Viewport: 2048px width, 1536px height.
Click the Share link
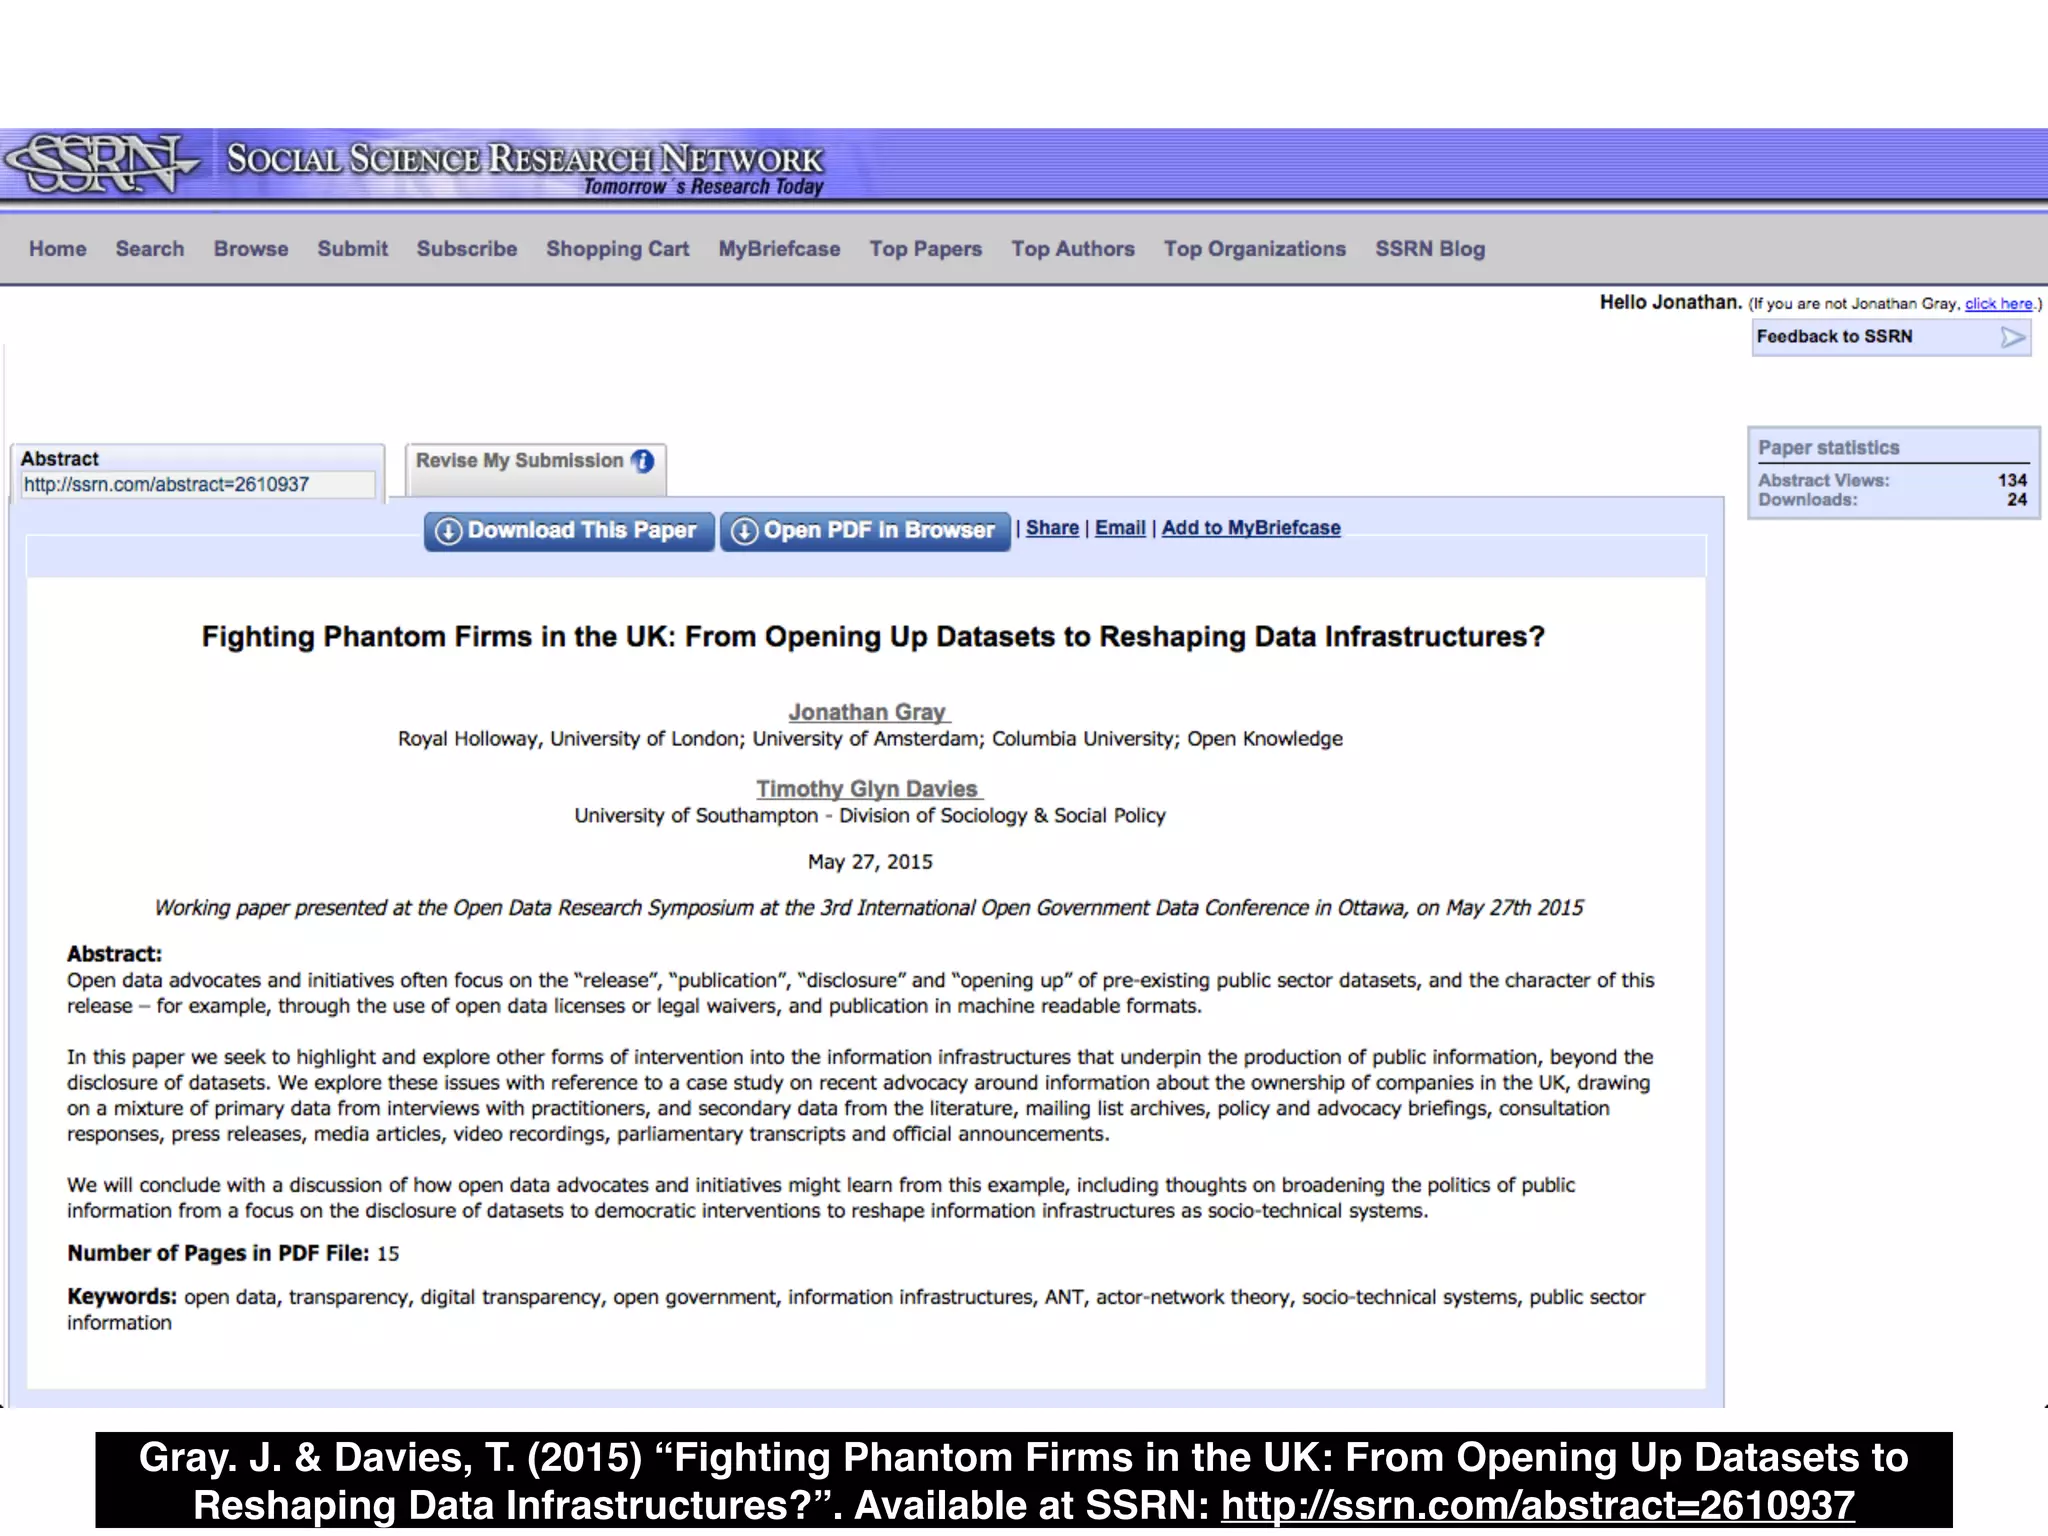tap(1052, 528)
